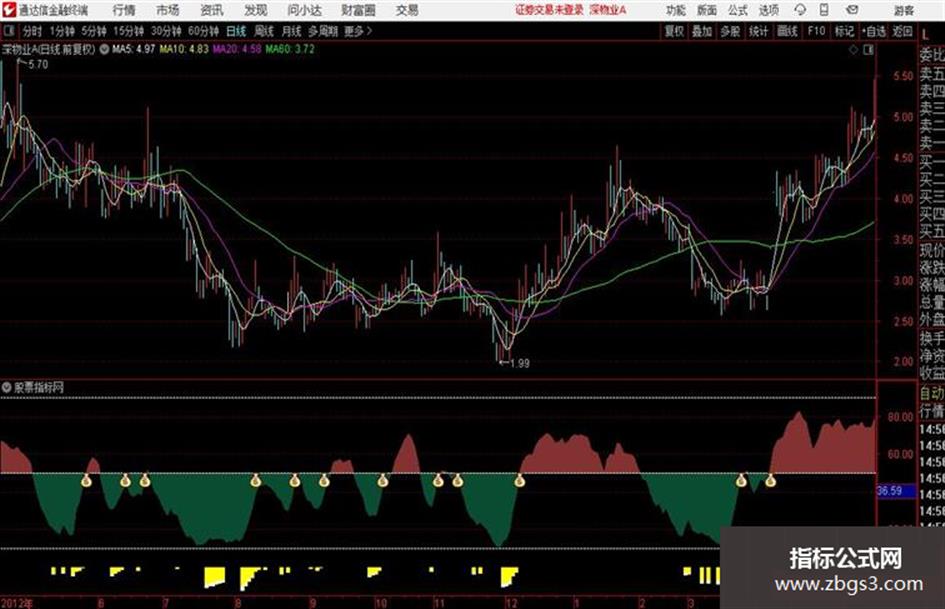Click the 36.59 value marker on indicator axis
The height and width of the screenshot is (609, 945).
pos(889,491)
